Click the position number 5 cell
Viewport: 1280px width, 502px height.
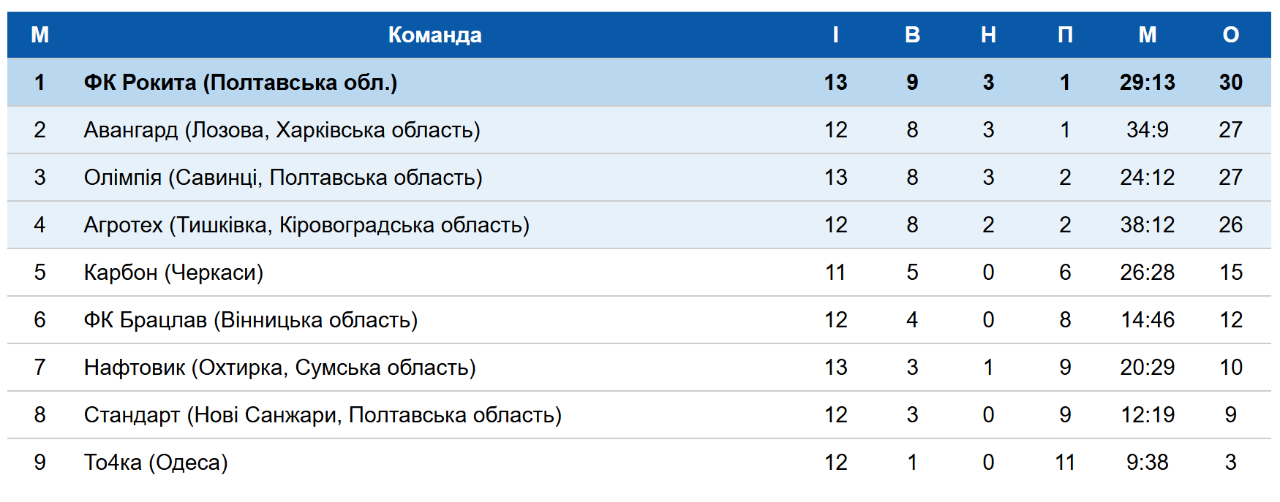[x=40, y=273]
